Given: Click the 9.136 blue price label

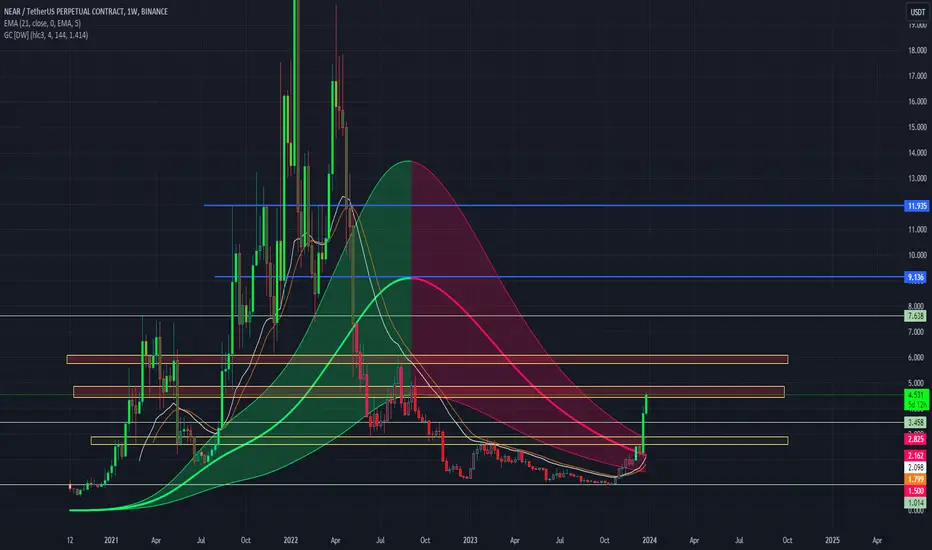Looking at the screenshot, I should 916,277.
